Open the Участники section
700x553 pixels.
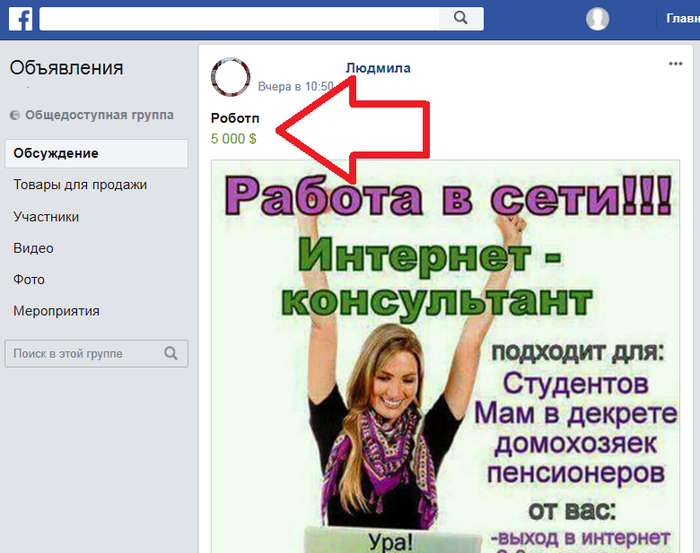(46, 217)
